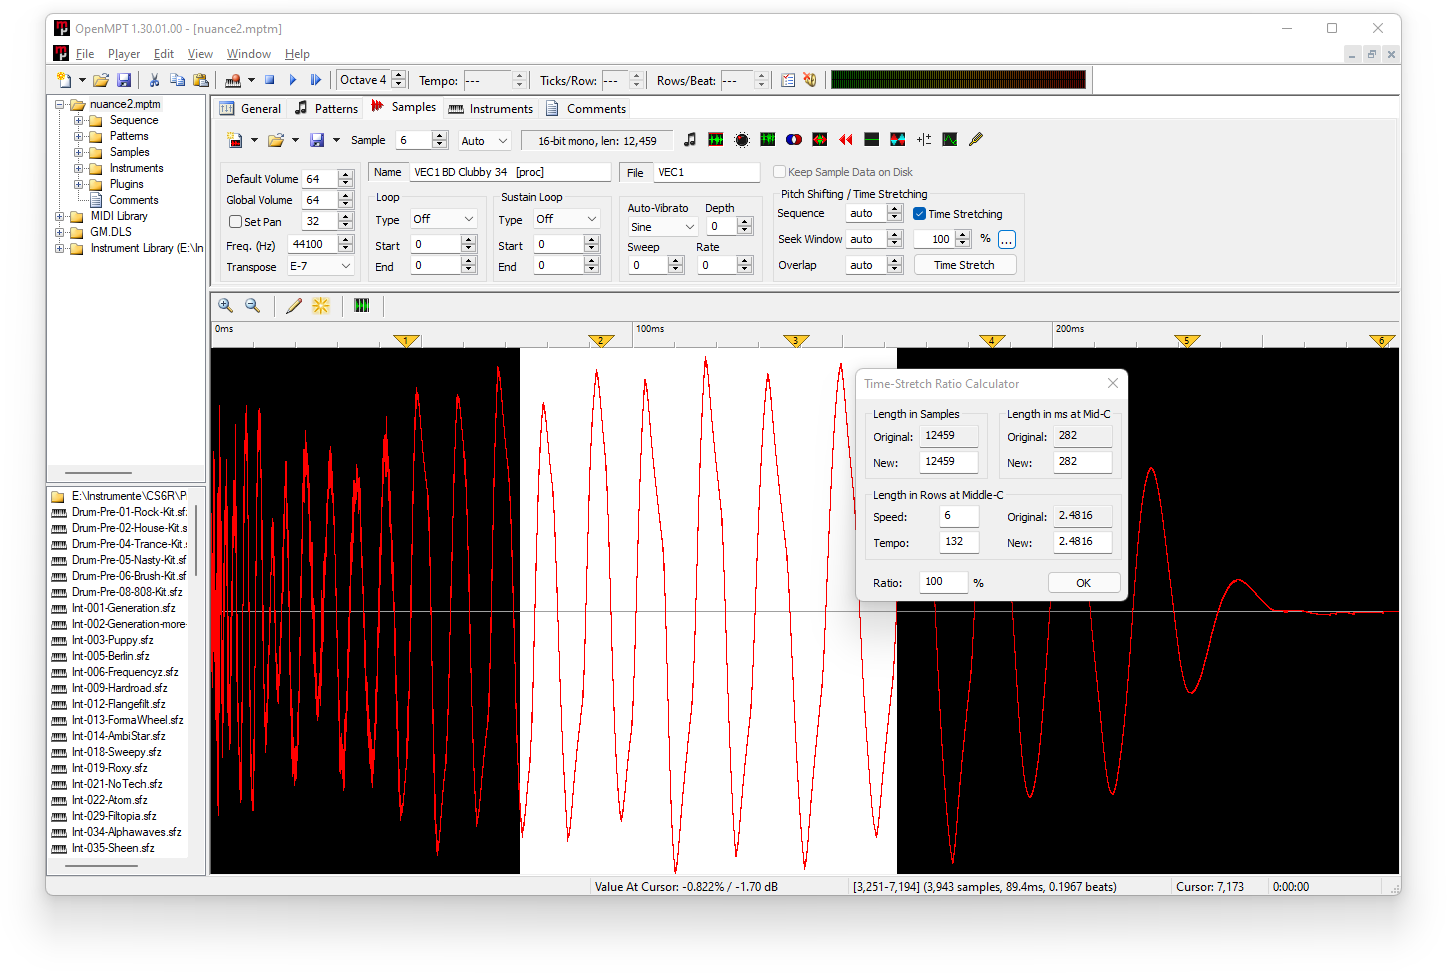The image size is (1447, 973).
Task: Click the main toolbar play button
Action: (293, 80)
